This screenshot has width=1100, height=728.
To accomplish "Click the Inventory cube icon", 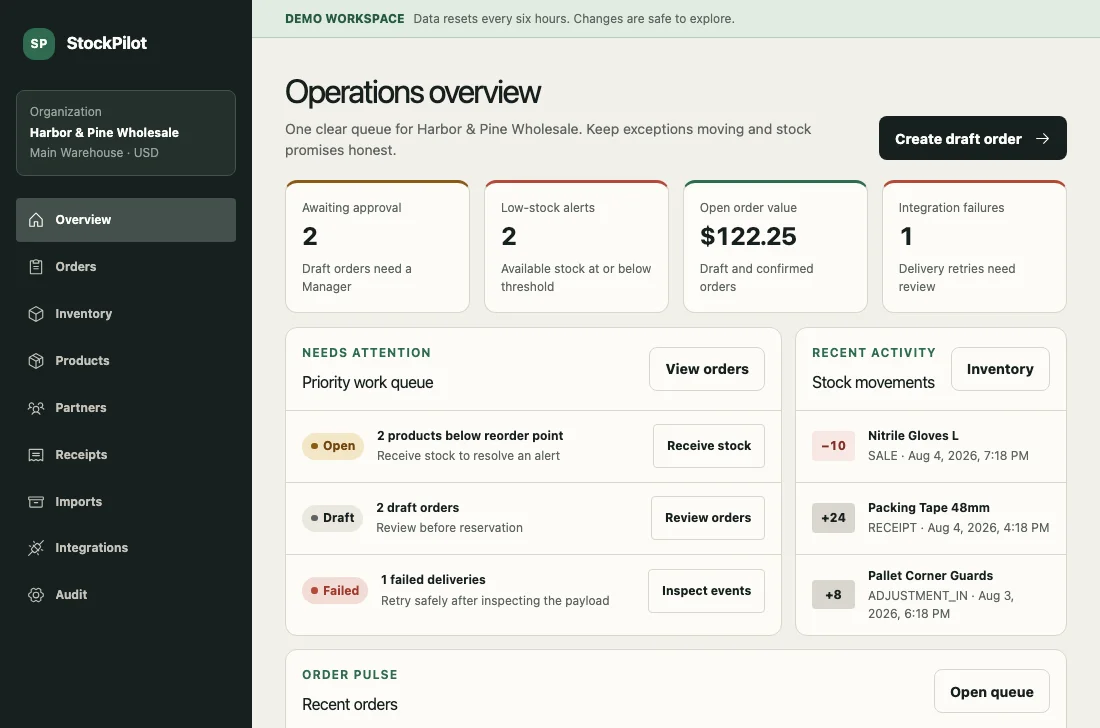I will pos(36,314).
